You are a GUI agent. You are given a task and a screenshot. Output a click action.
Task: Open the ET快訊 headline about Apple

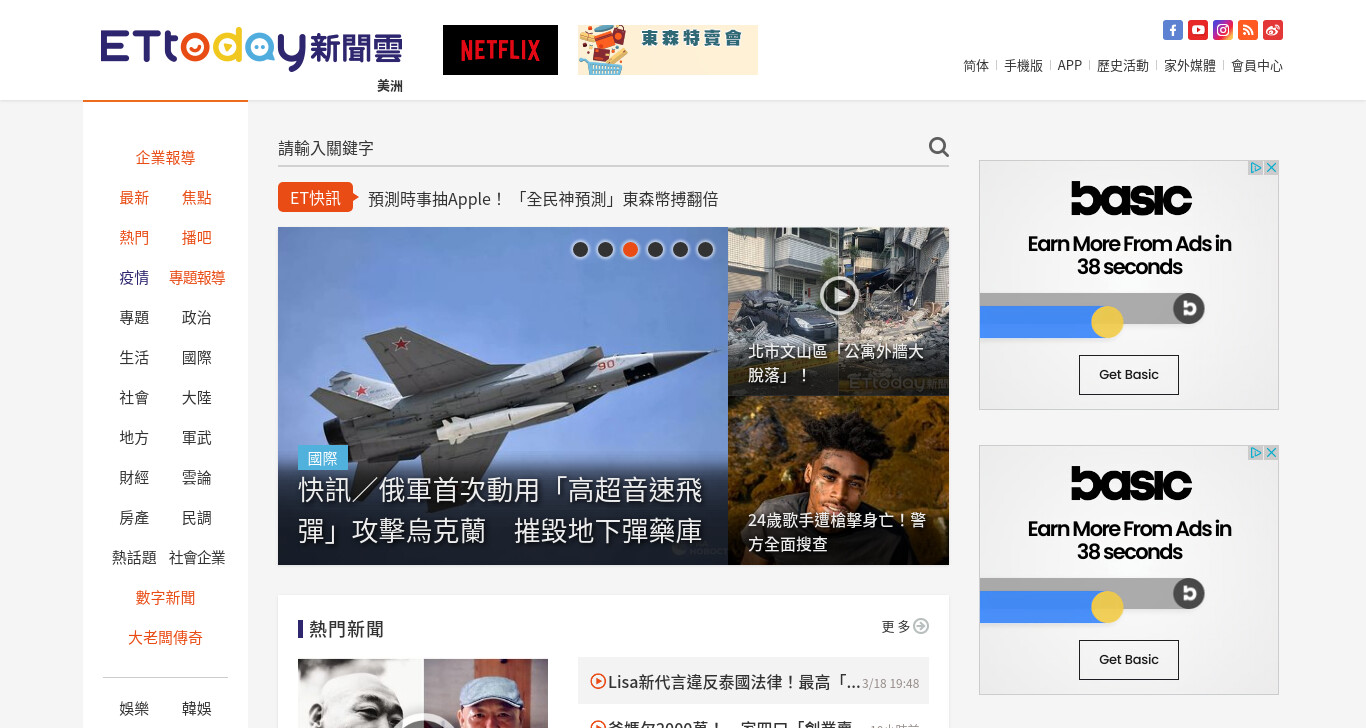tap(543, 199)
